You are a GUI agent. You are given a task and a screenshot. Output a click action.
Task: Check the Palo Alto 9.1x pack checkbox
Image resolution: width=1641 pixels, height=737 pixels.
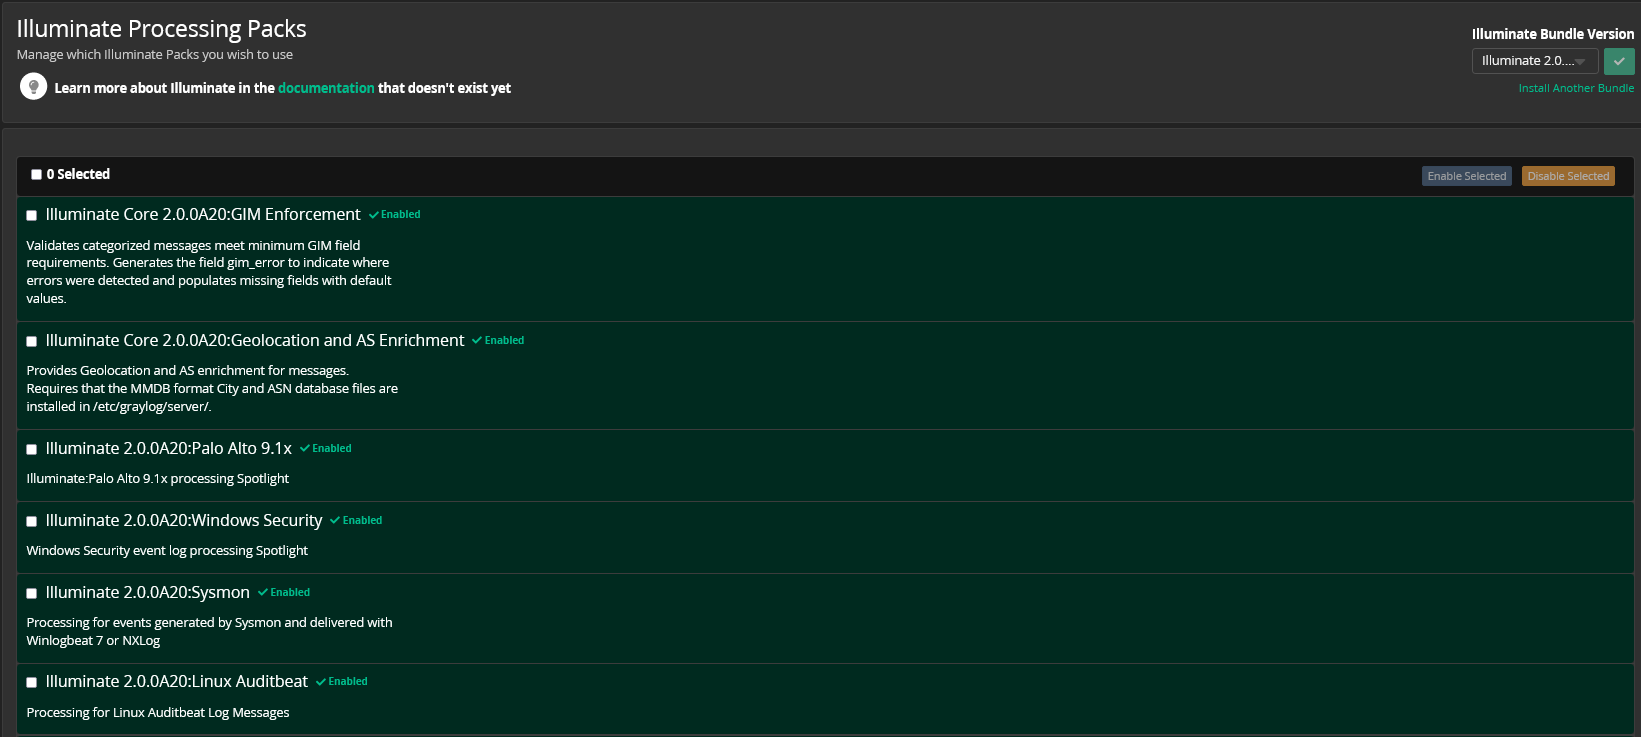31,449
